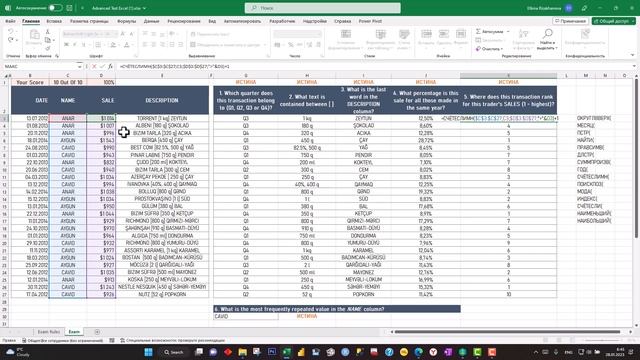This screenshot has height=360, width=640.
Task: Click the copy icon
Action: pos(48,40)
